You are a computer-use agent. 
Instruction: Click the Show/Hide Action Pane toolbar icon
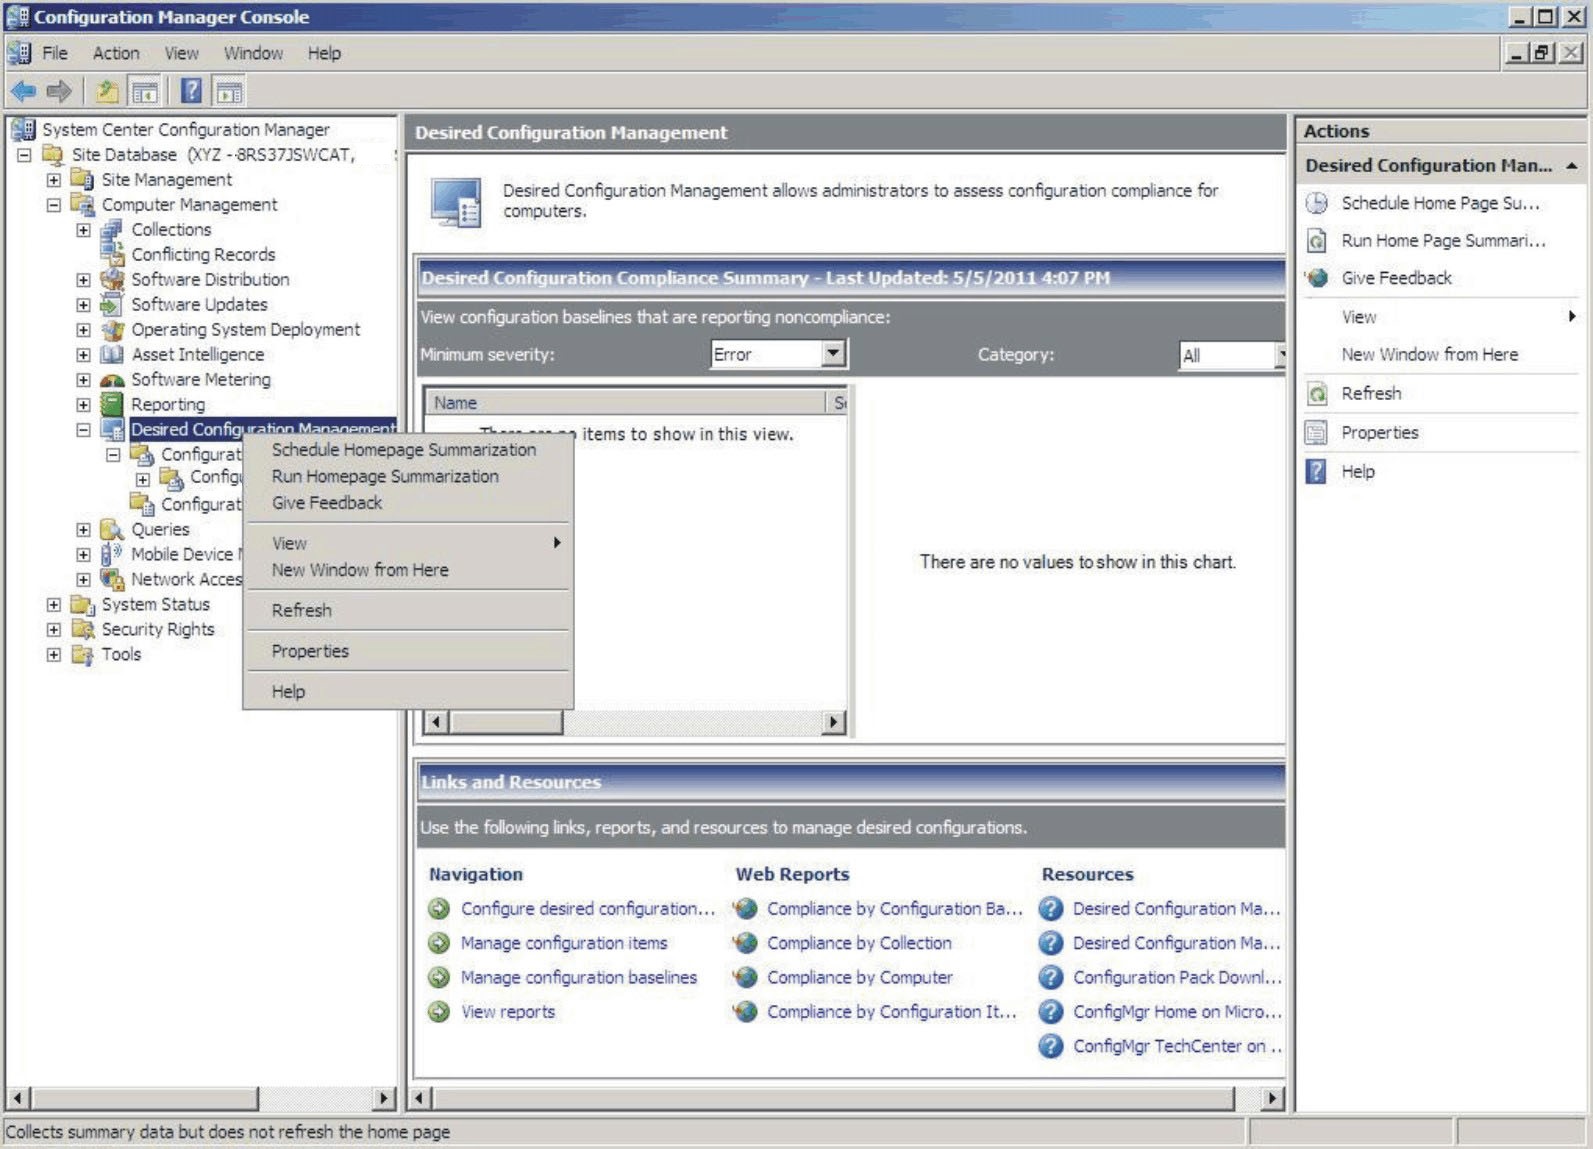[x=230, y=92]
